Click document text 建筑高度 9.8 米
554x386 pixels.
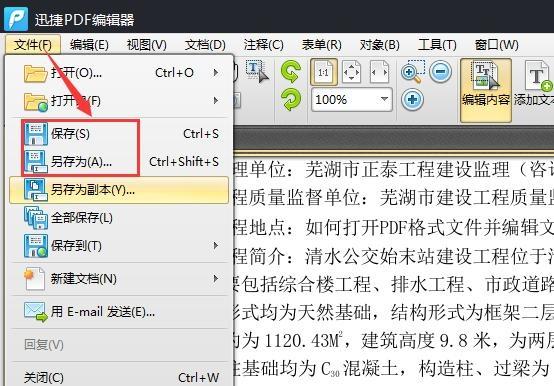pyautogui.click(x=425, y=340)
